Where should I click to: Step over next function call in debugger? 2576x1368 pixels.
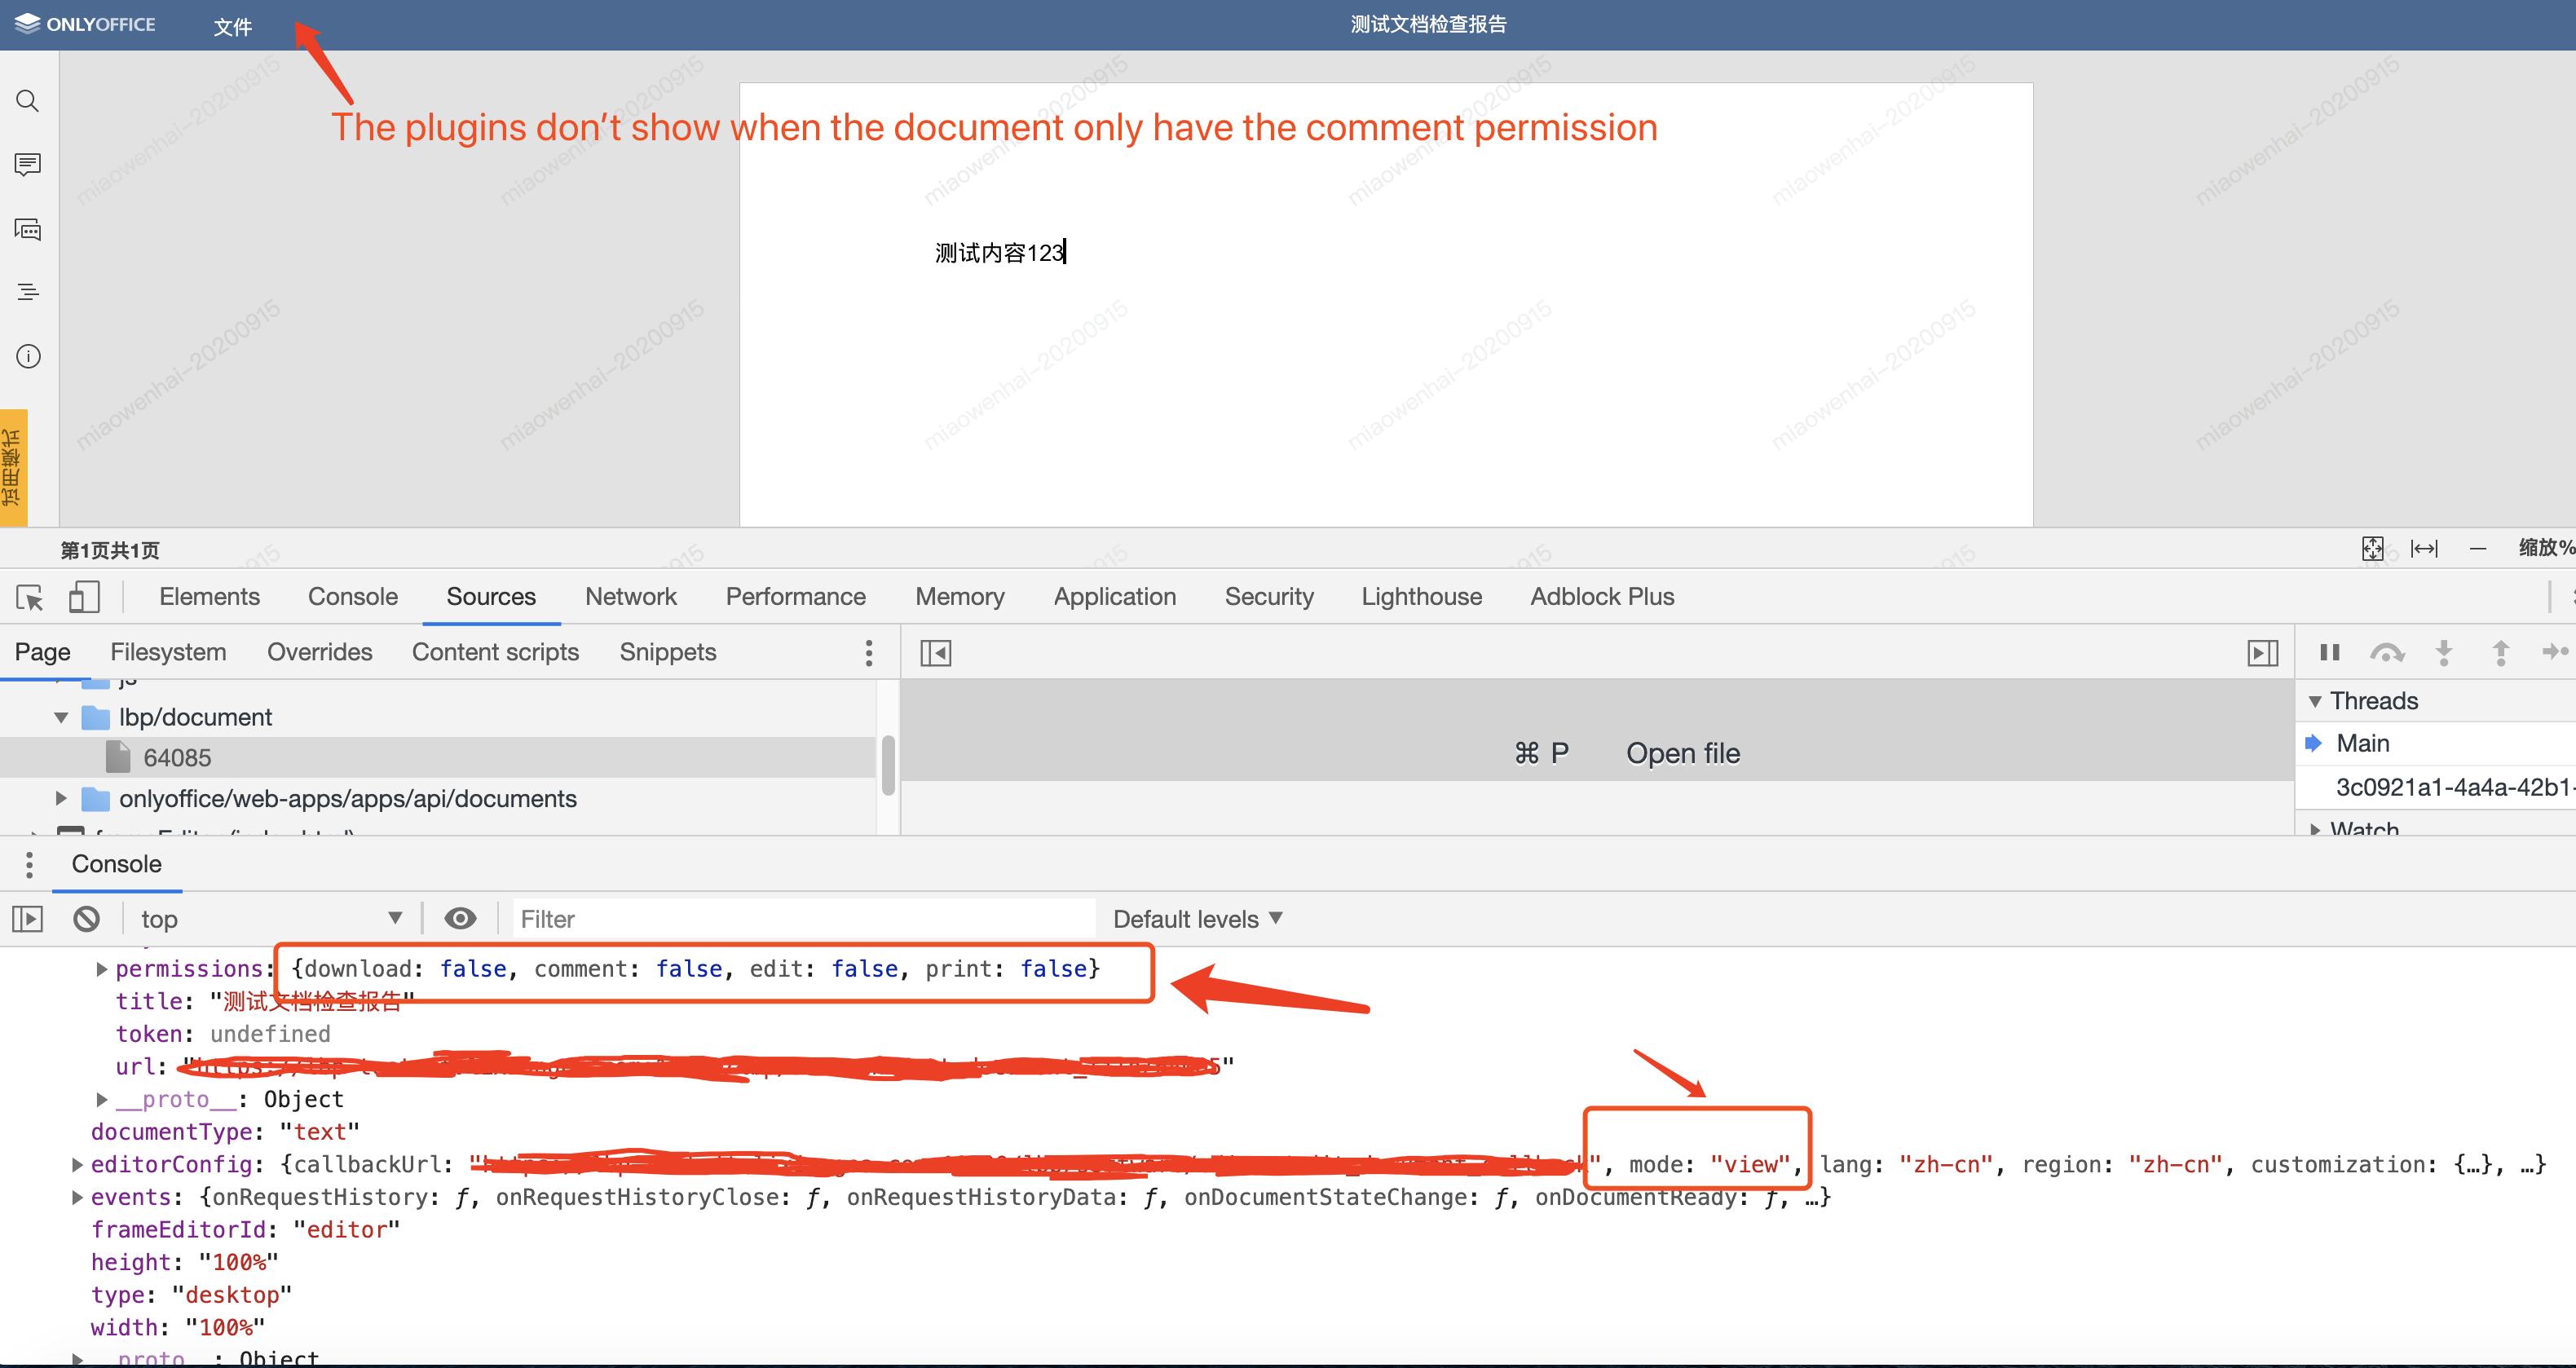click(2388, 652)
